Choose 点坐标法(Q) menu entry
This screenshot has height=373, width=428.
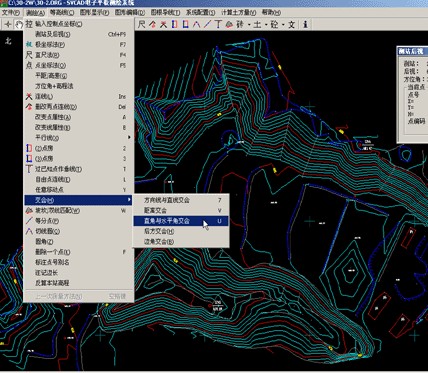(x=78, y=65)
